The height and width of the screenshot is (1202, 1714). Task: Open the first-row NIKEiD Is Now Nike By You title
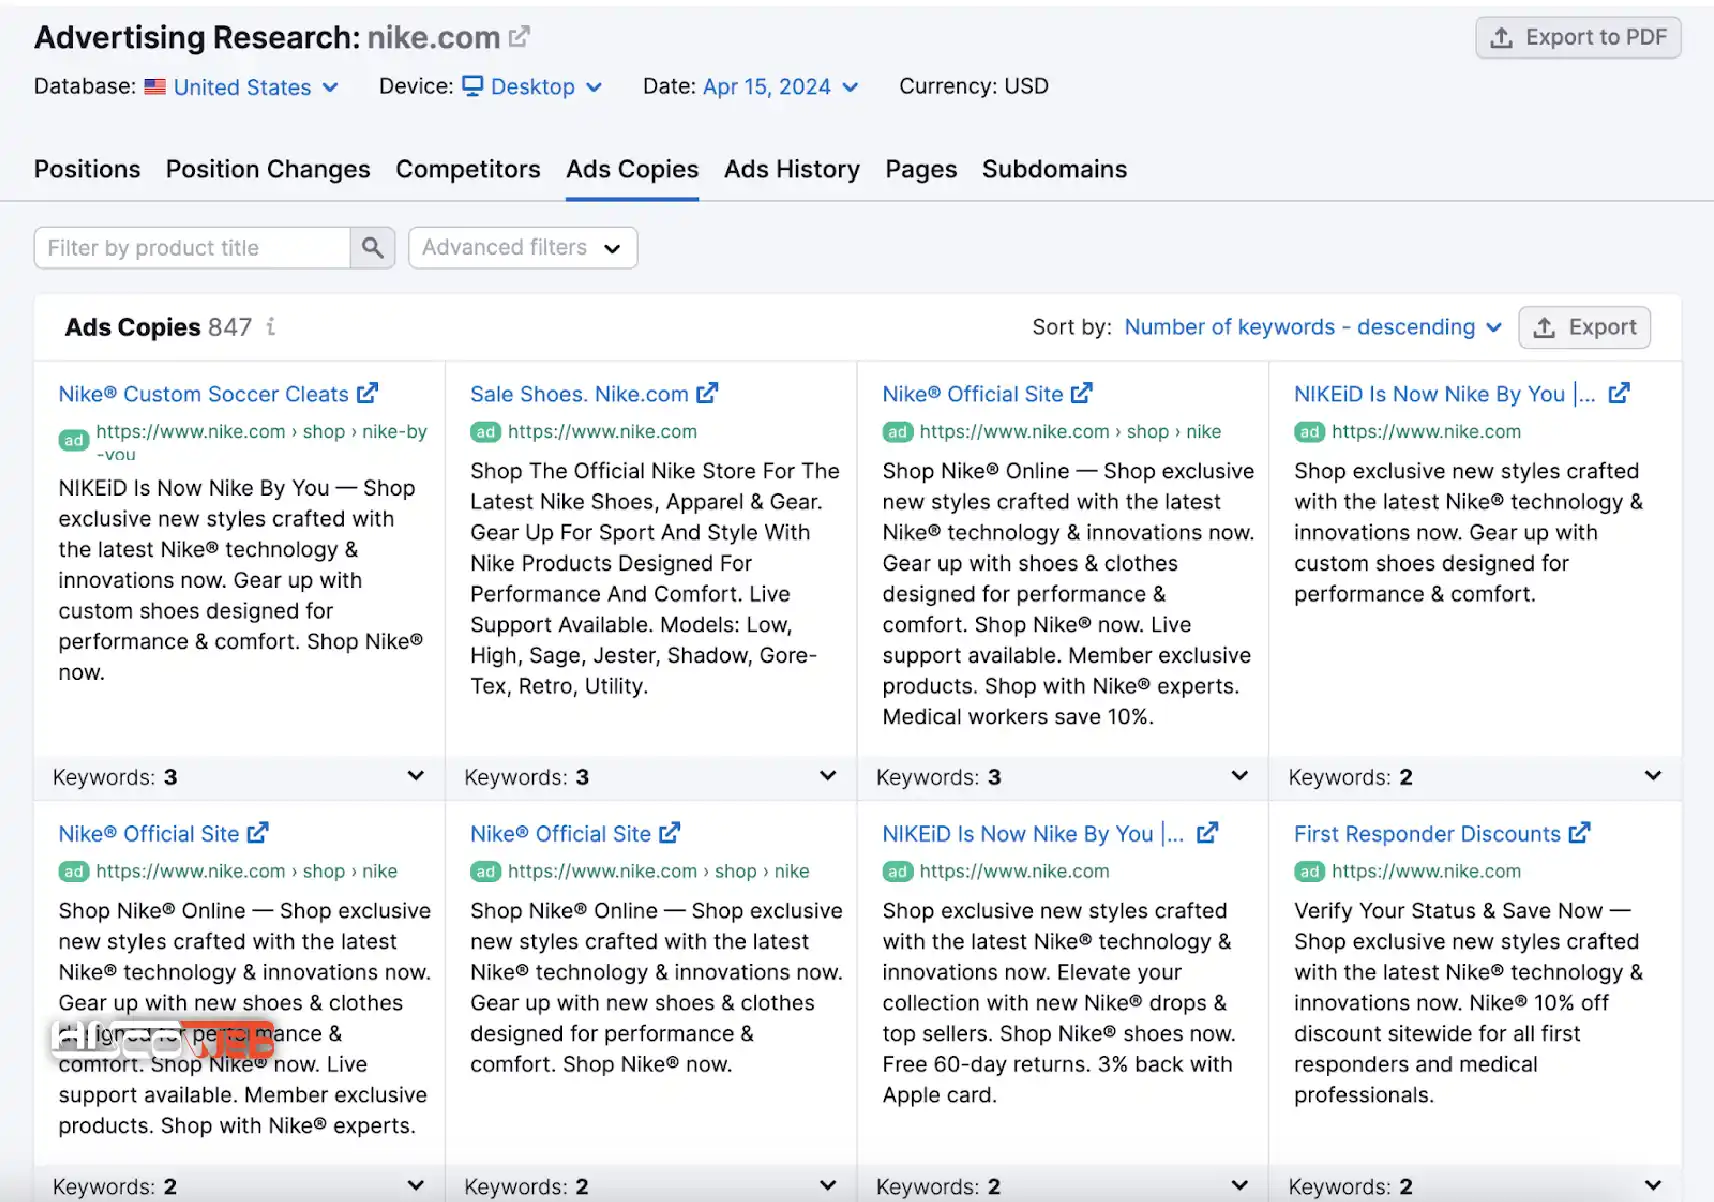pyautogui.click(x=1444, y=394)
